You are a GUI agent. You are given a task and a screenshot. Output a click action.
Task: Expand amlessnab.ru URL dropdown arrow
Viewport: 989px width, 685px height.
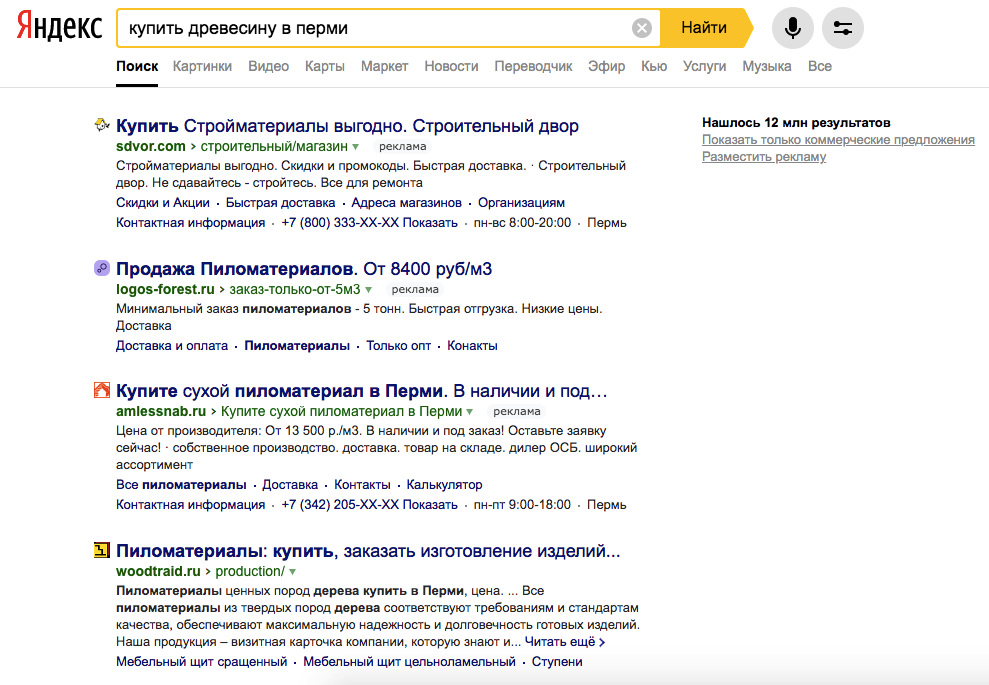[469, 412]
